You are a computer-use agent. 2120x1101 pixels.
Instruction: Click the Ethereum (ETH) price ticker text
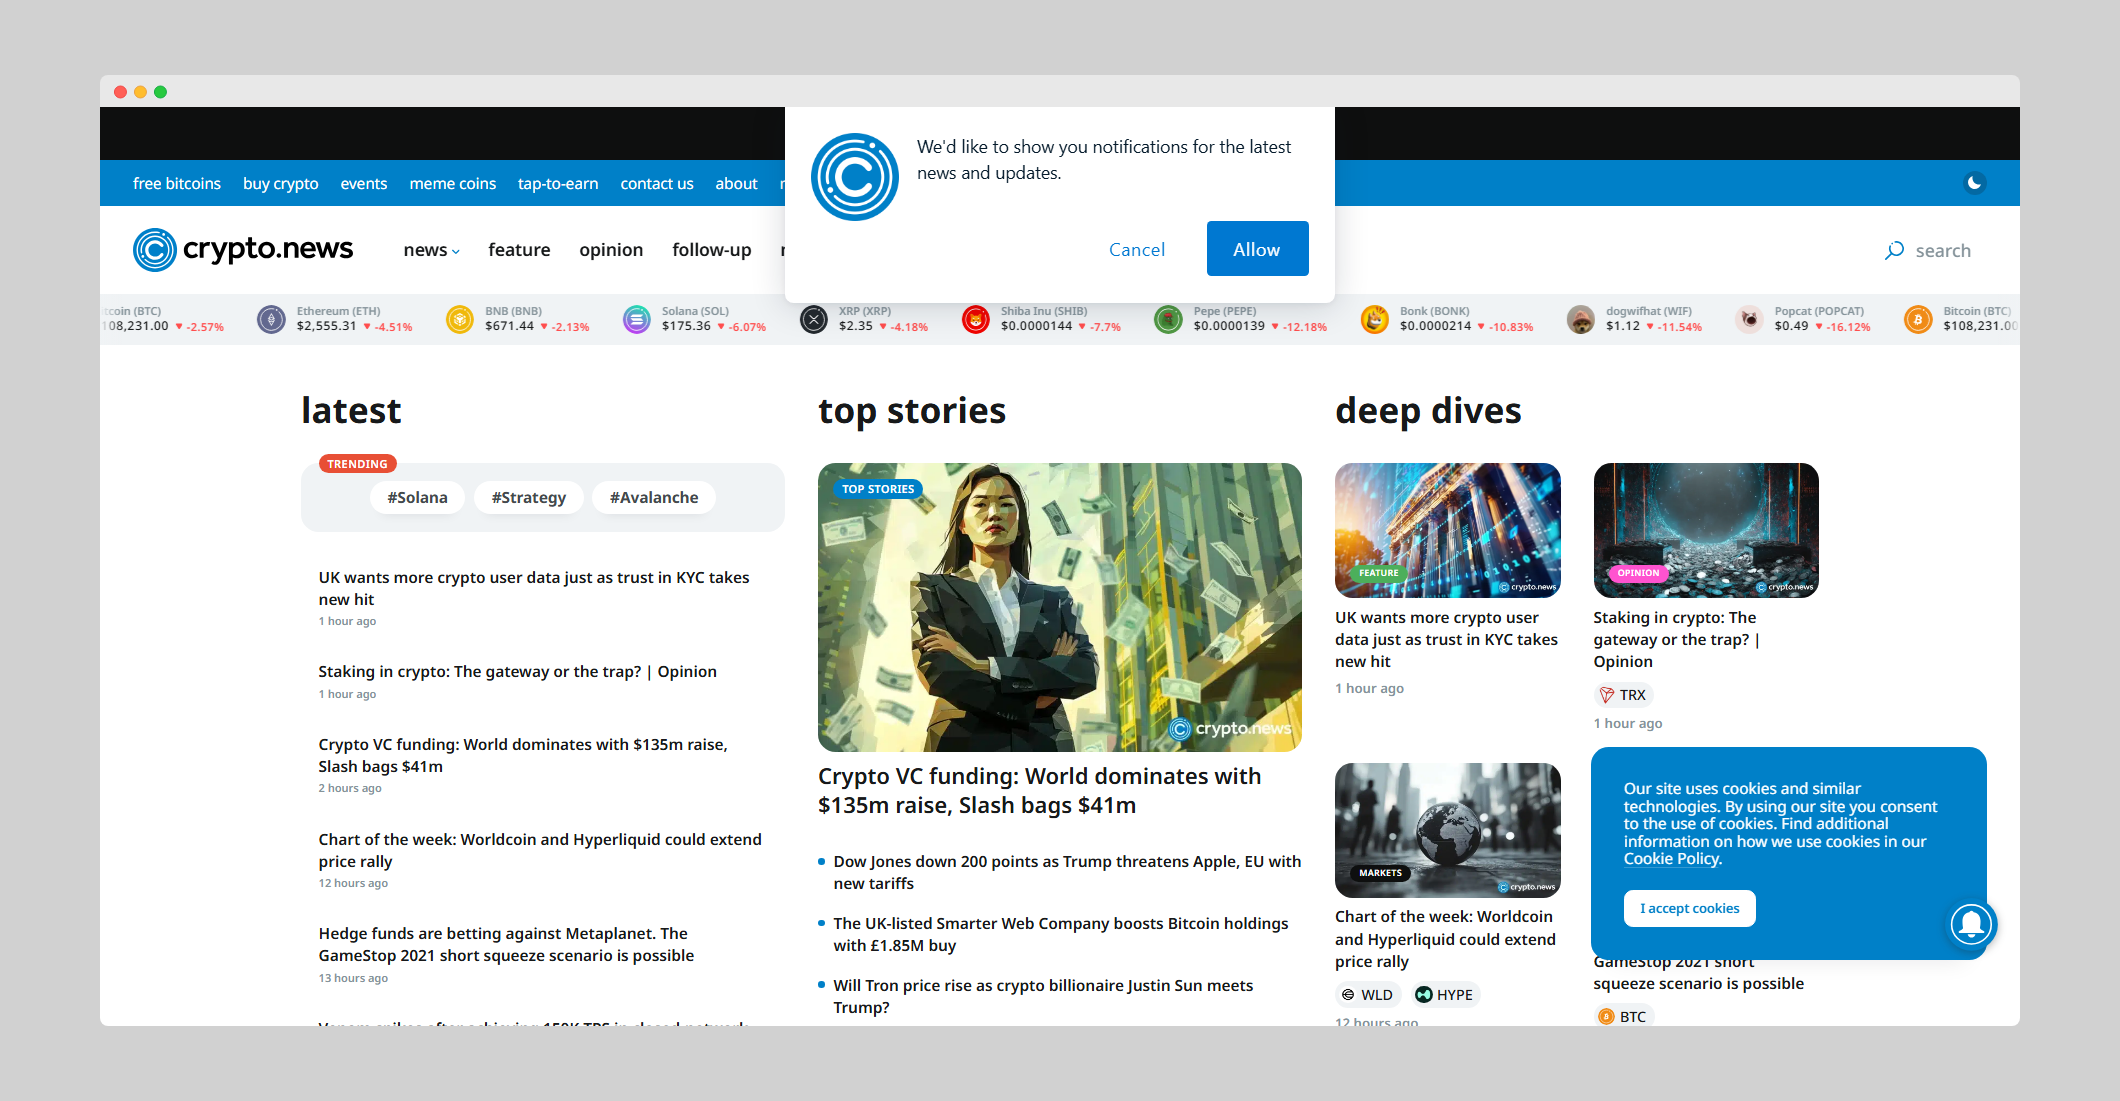pyautogui.click(x=354, y=319)
